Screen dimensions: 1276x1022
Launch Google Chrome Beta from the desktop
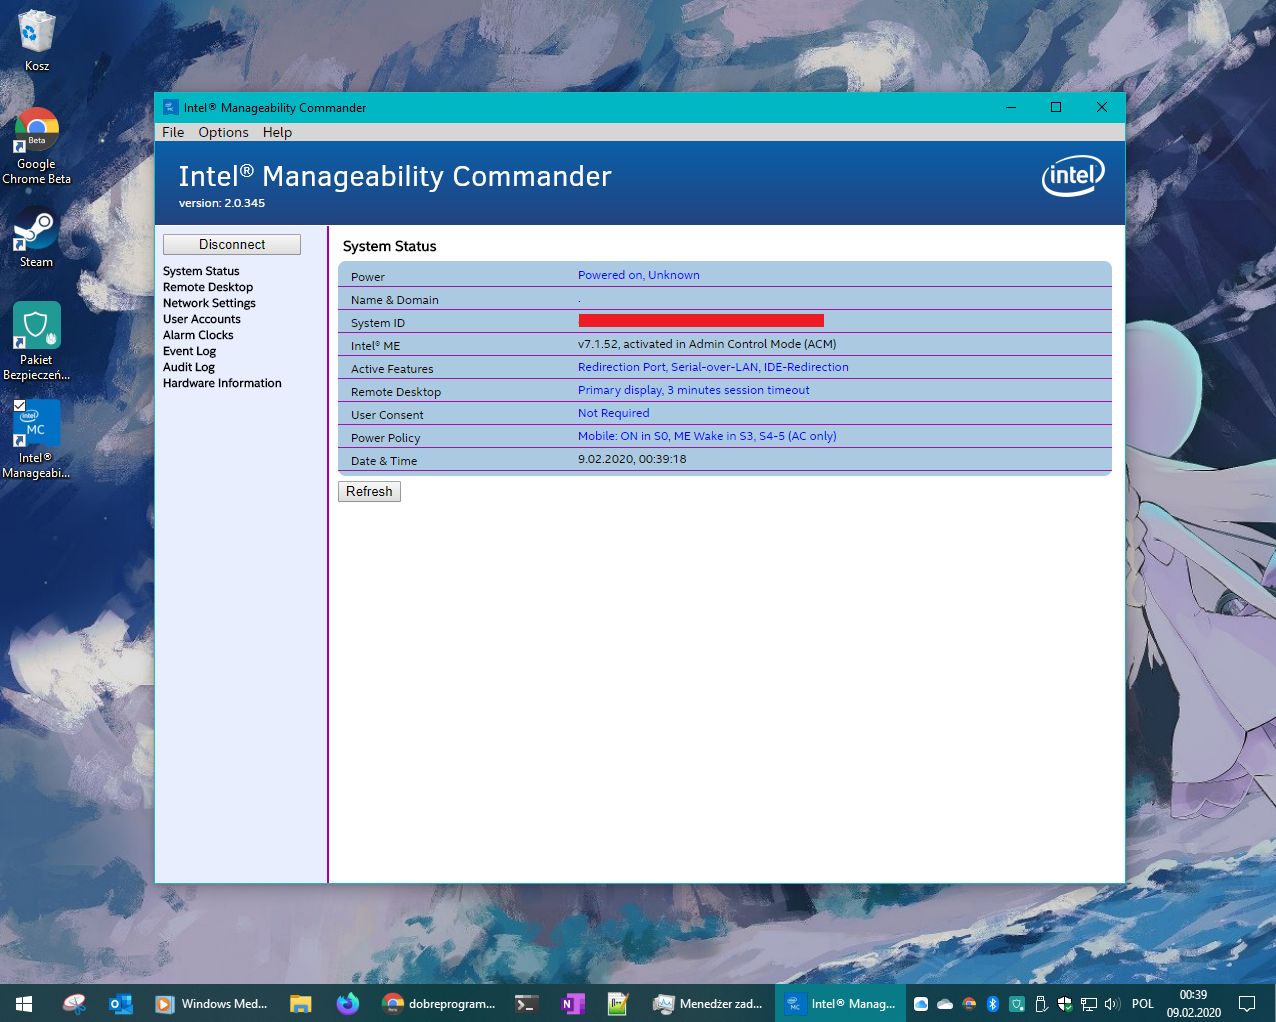36,146
